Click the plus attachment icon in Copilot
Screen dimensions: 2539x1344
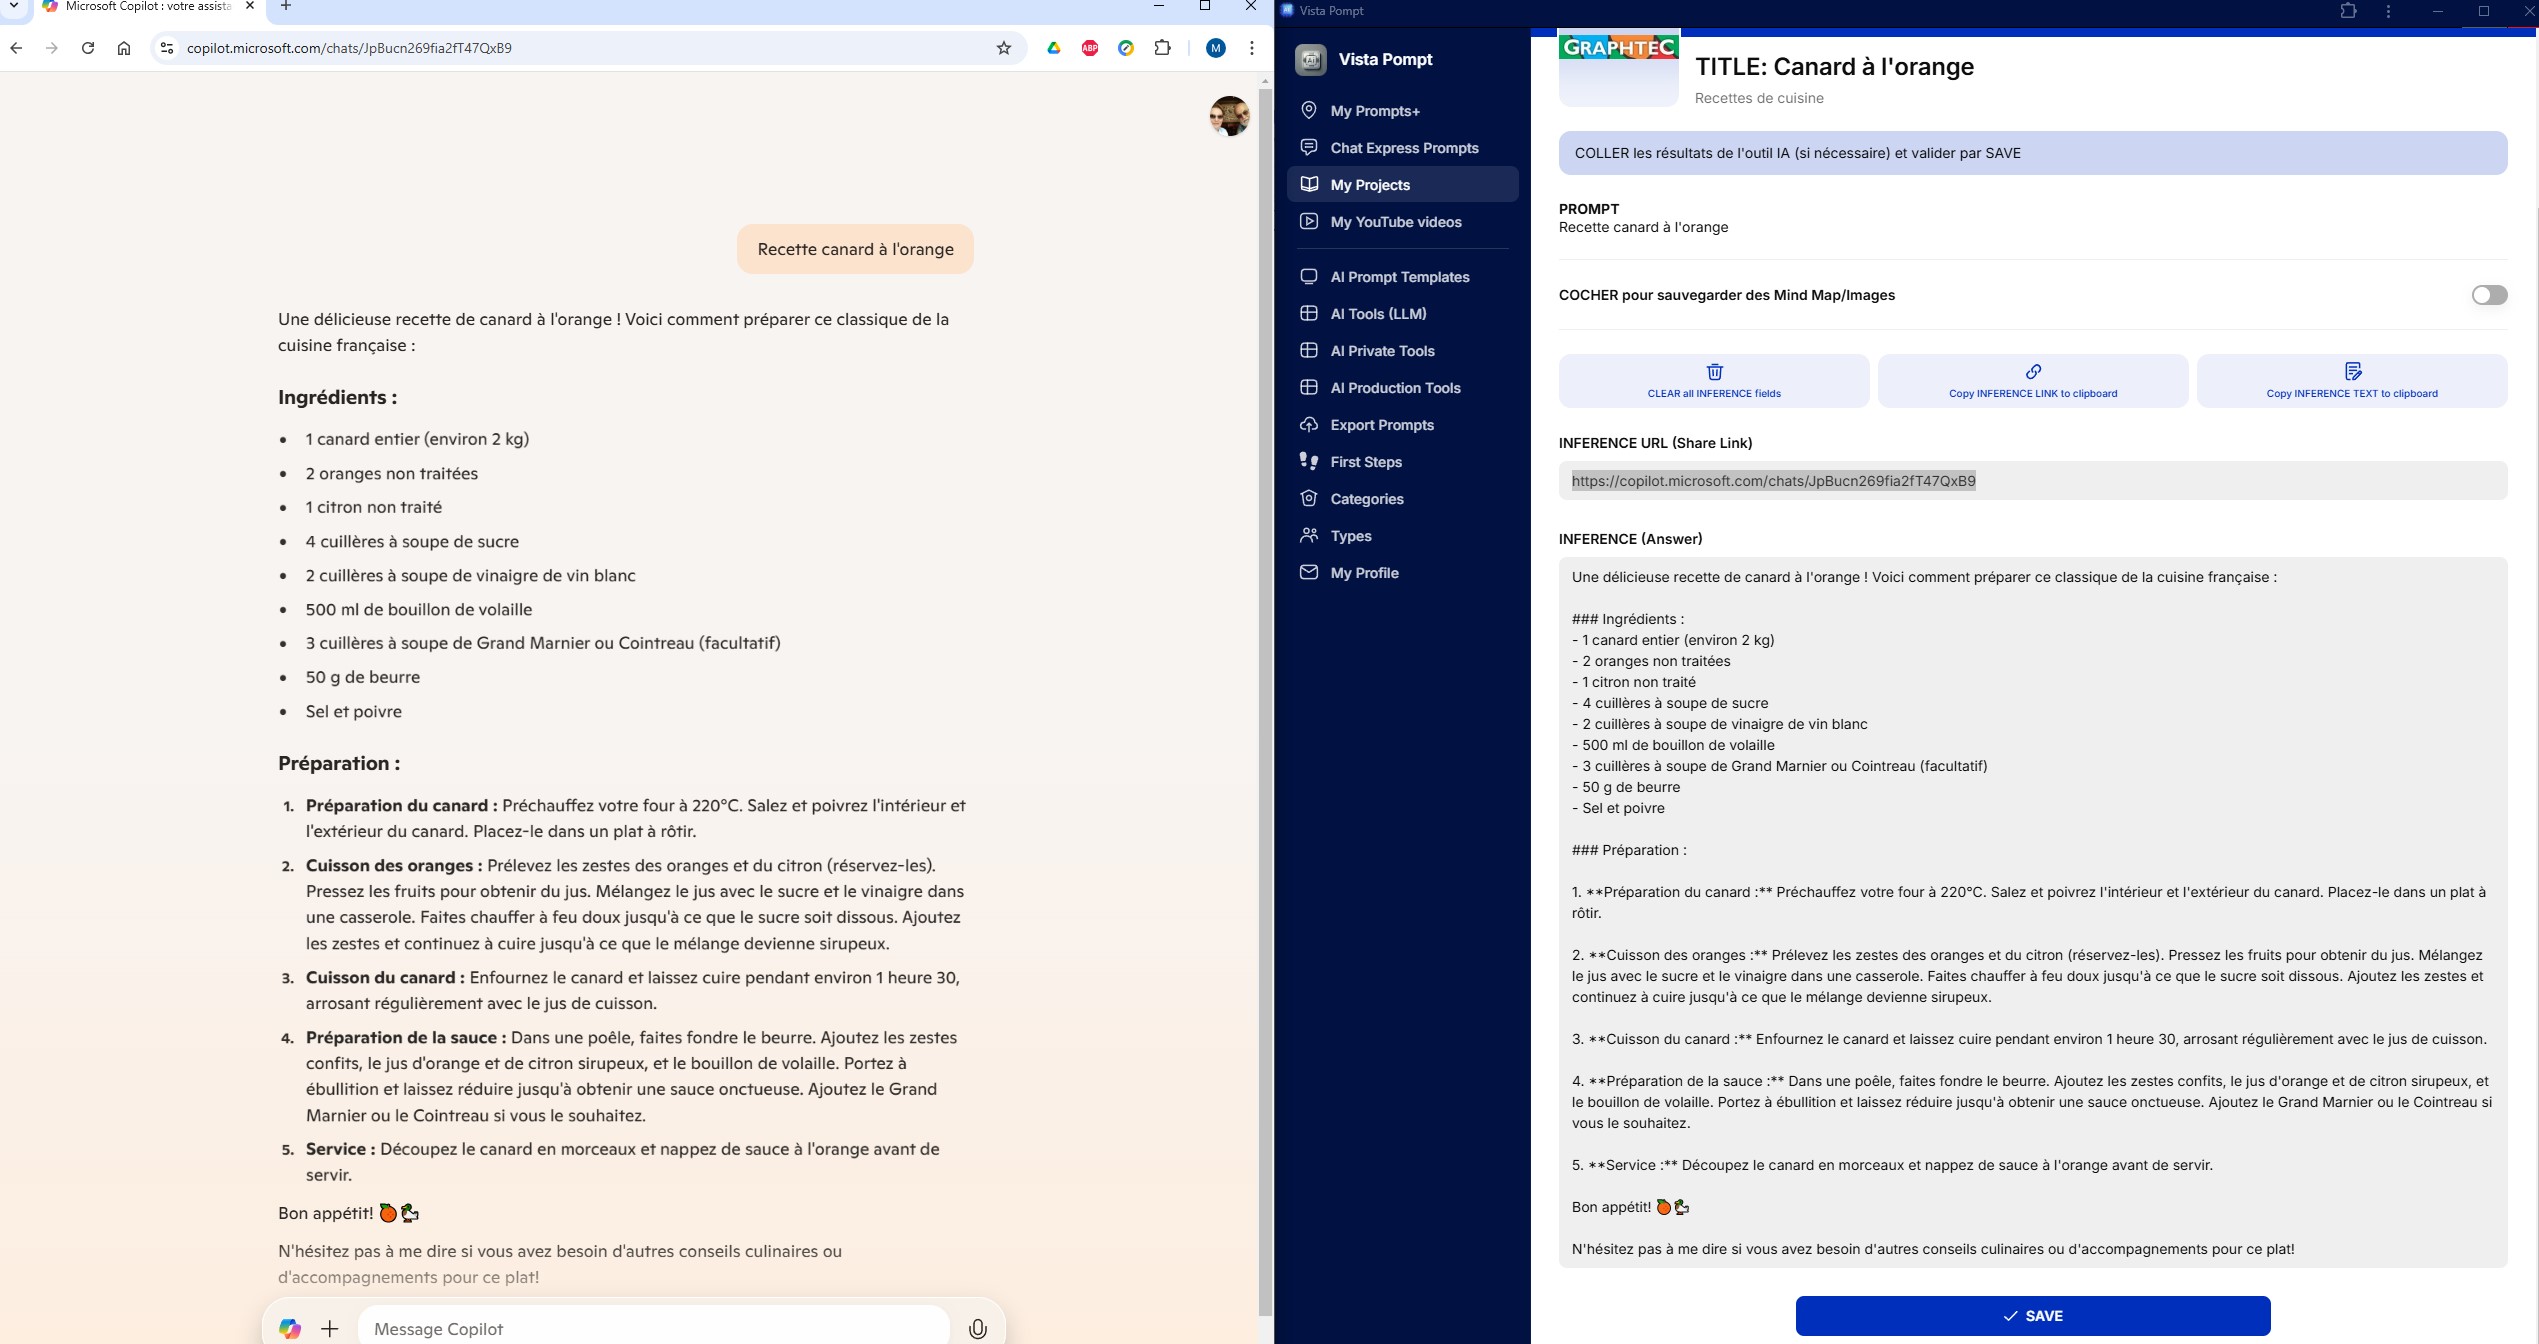[330, 1328]
